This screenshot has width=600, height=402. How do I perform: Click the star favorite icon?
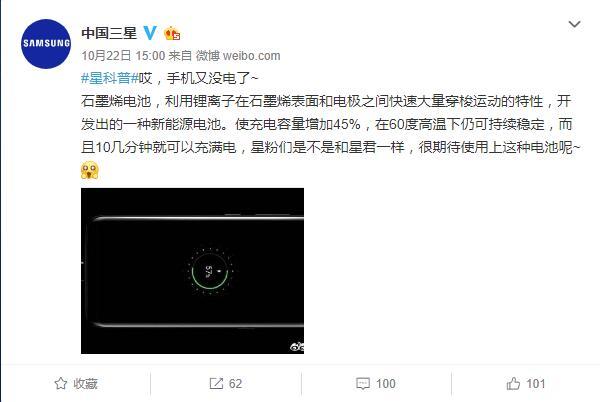pos(61,383)
